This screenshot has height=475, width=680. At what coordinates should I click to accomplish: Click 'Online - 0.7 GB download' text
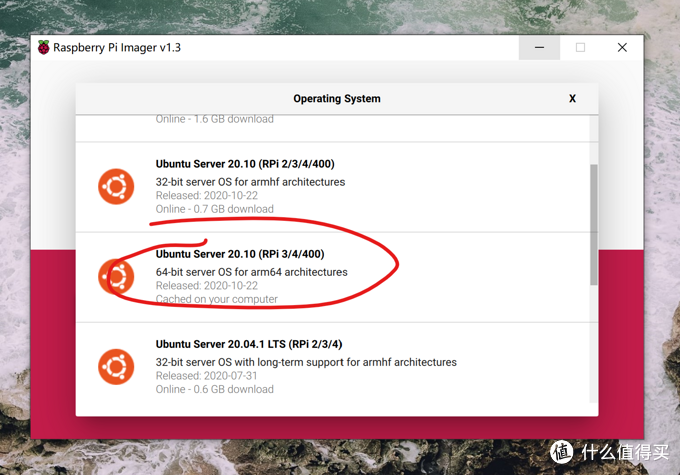coord(215,209)
